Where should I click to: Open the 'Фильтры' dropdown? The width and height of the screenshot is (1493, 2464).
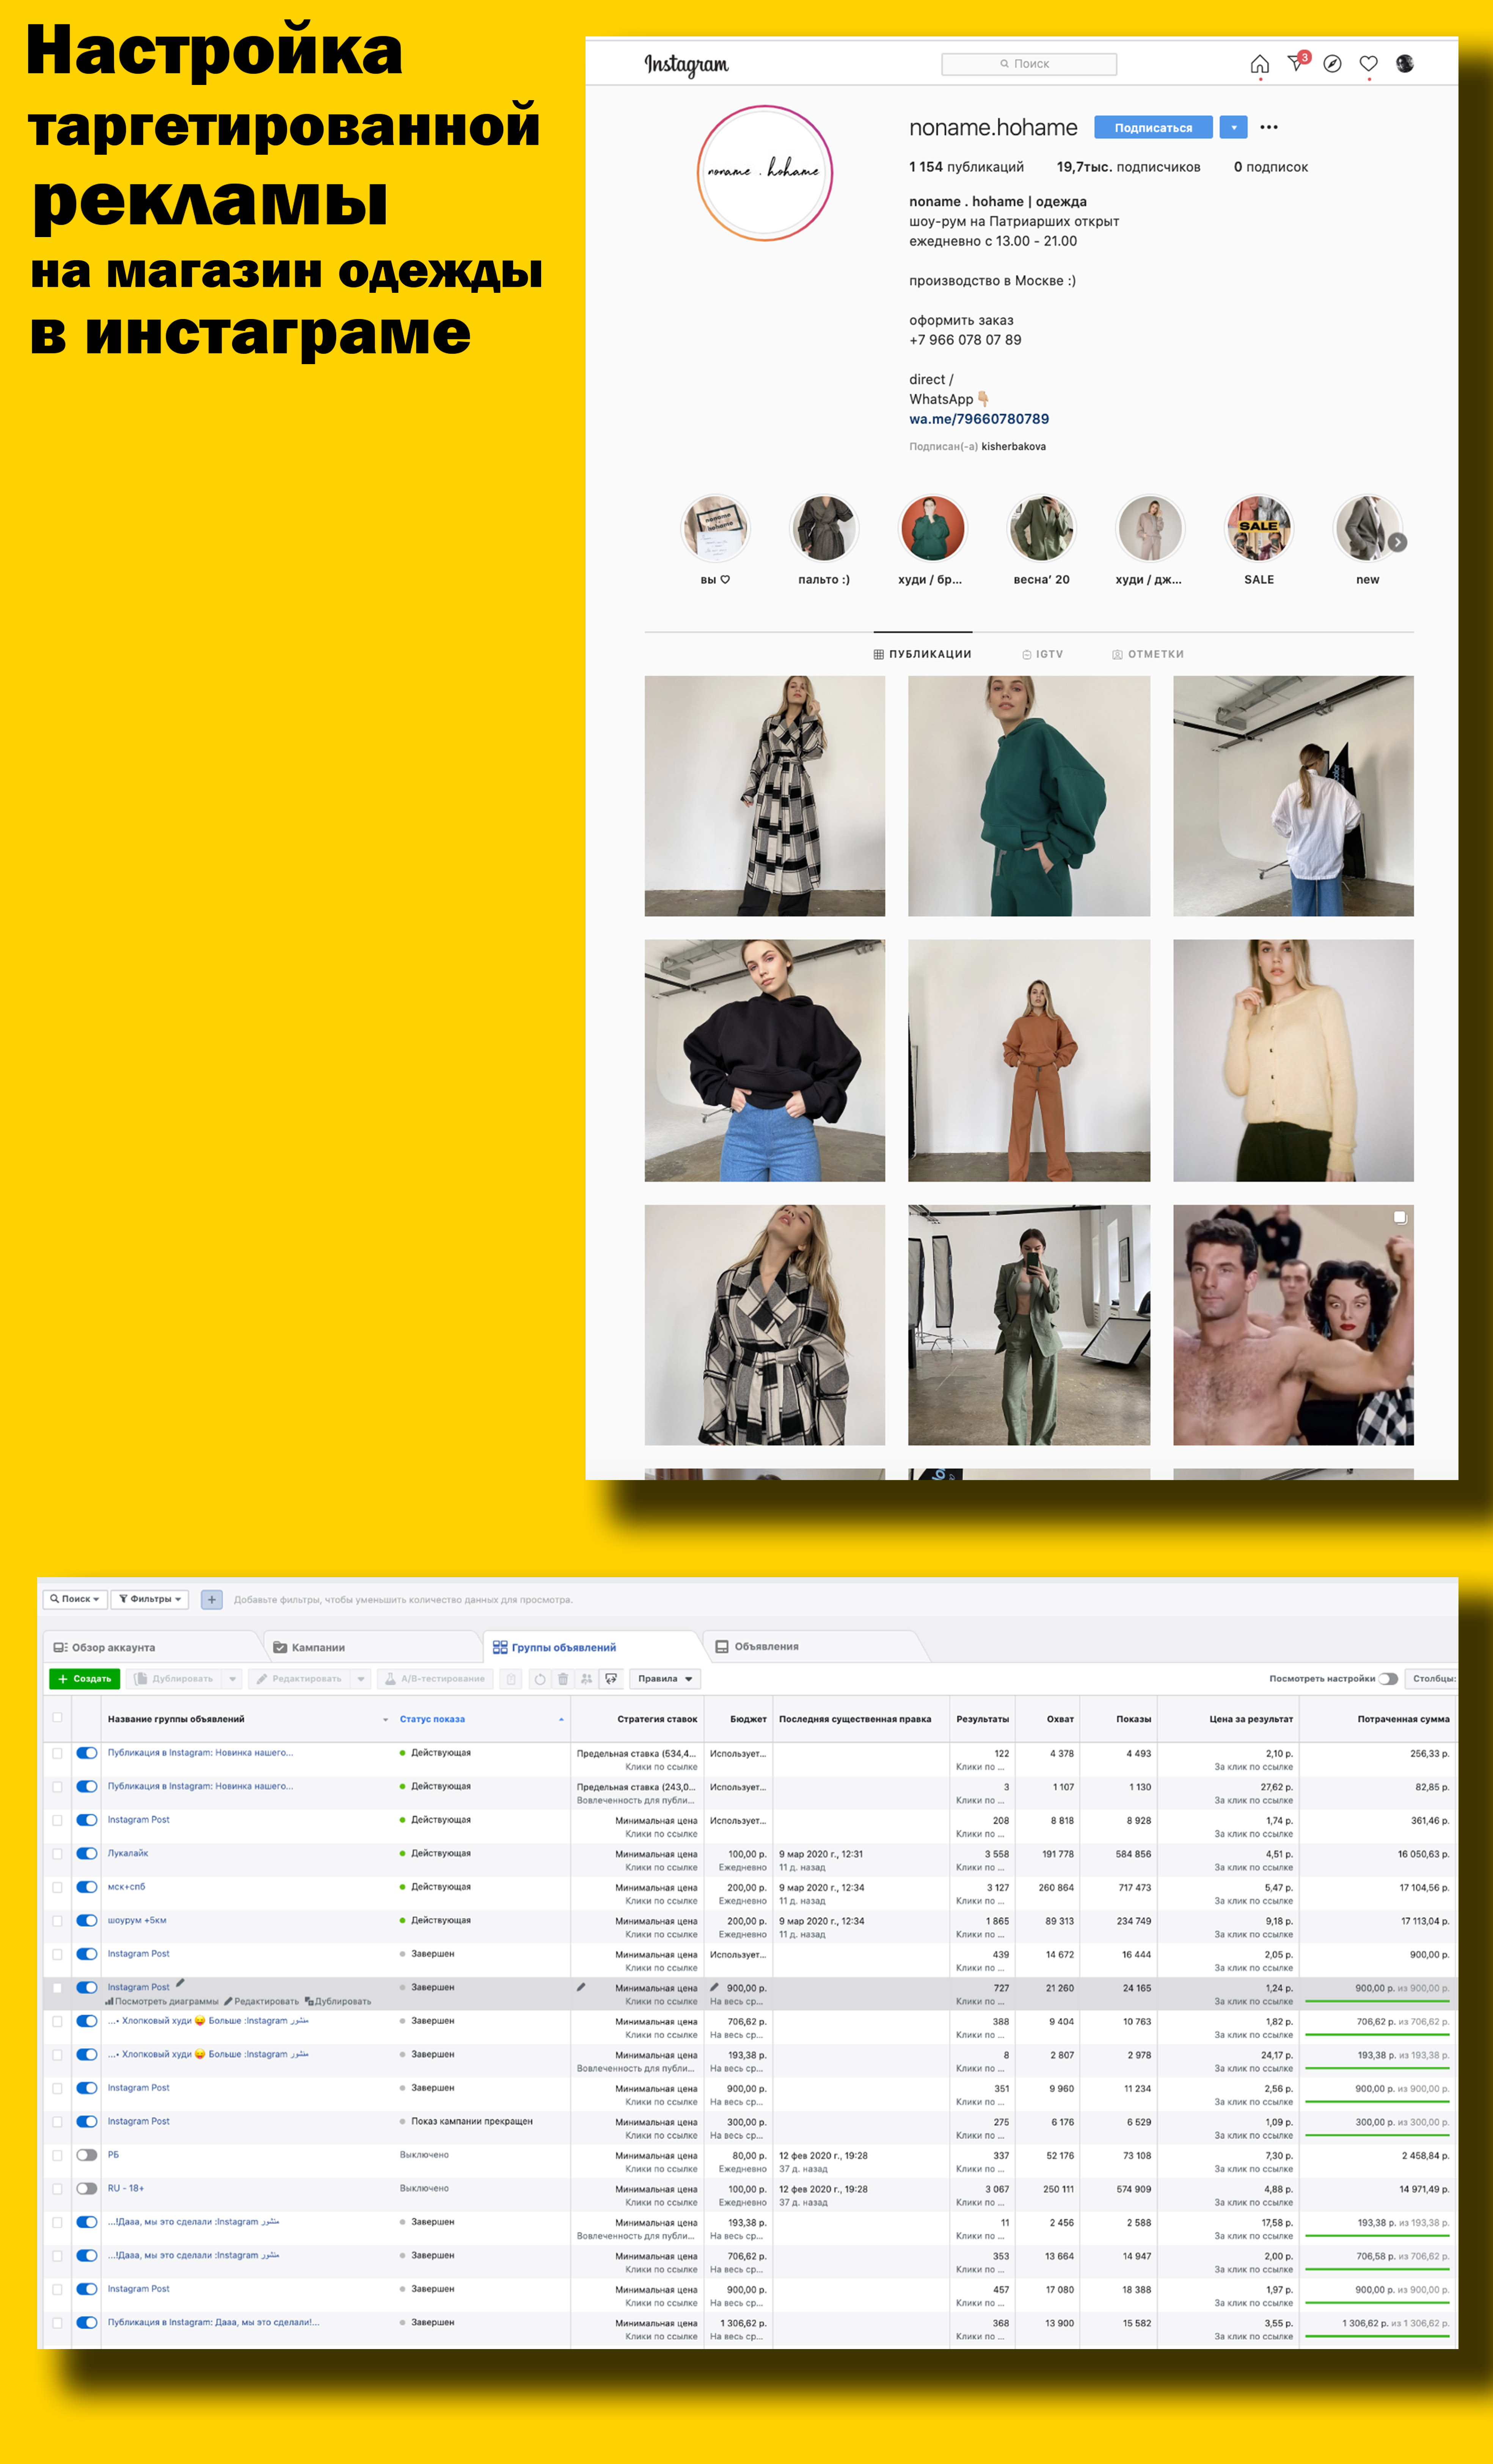(x=150, y=1599)
